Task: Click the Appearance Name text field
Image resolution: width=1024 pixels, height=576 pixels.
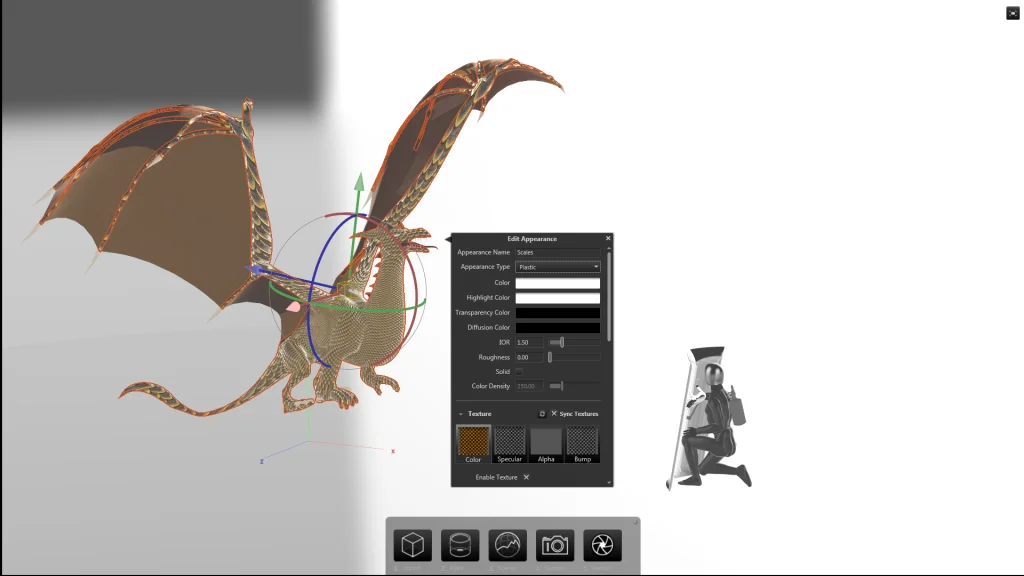Action: pos(557,252)
